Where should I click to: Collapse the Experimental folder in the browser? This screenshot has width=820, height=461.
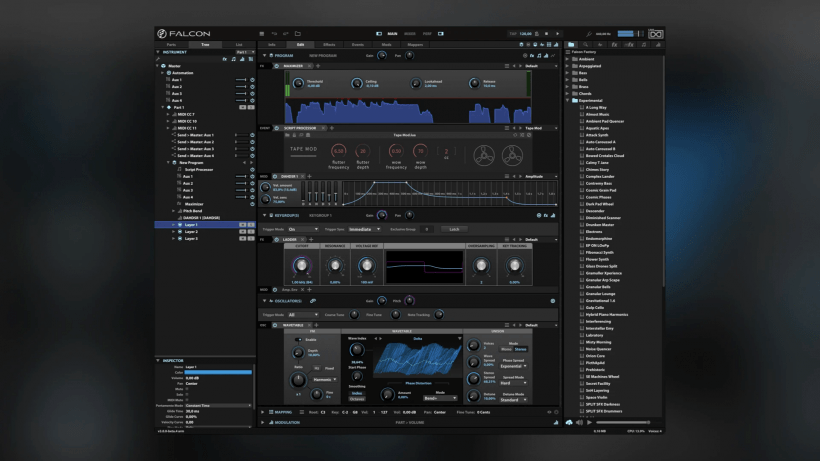(568, 100)
